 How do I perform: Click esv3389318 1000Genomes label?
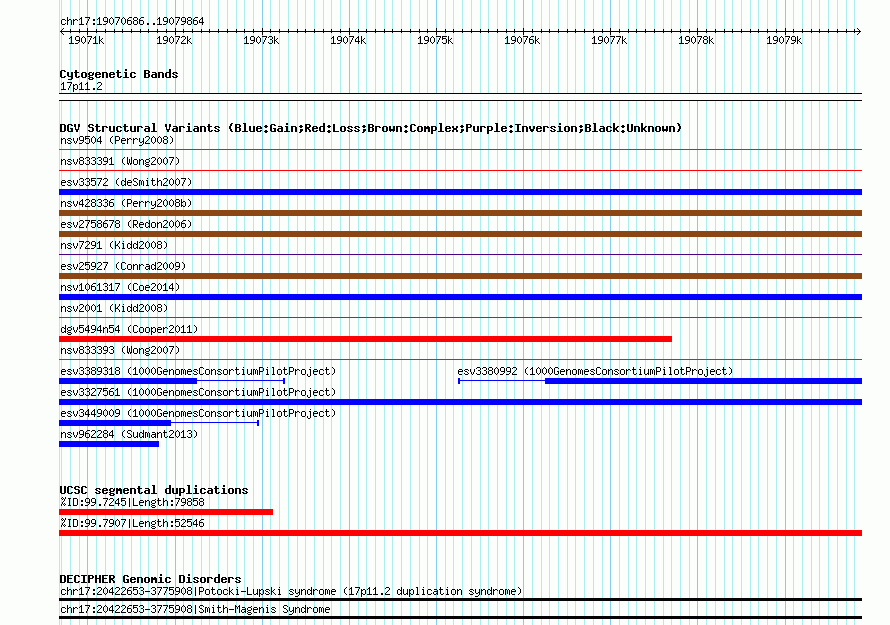(x=198, y=371)
